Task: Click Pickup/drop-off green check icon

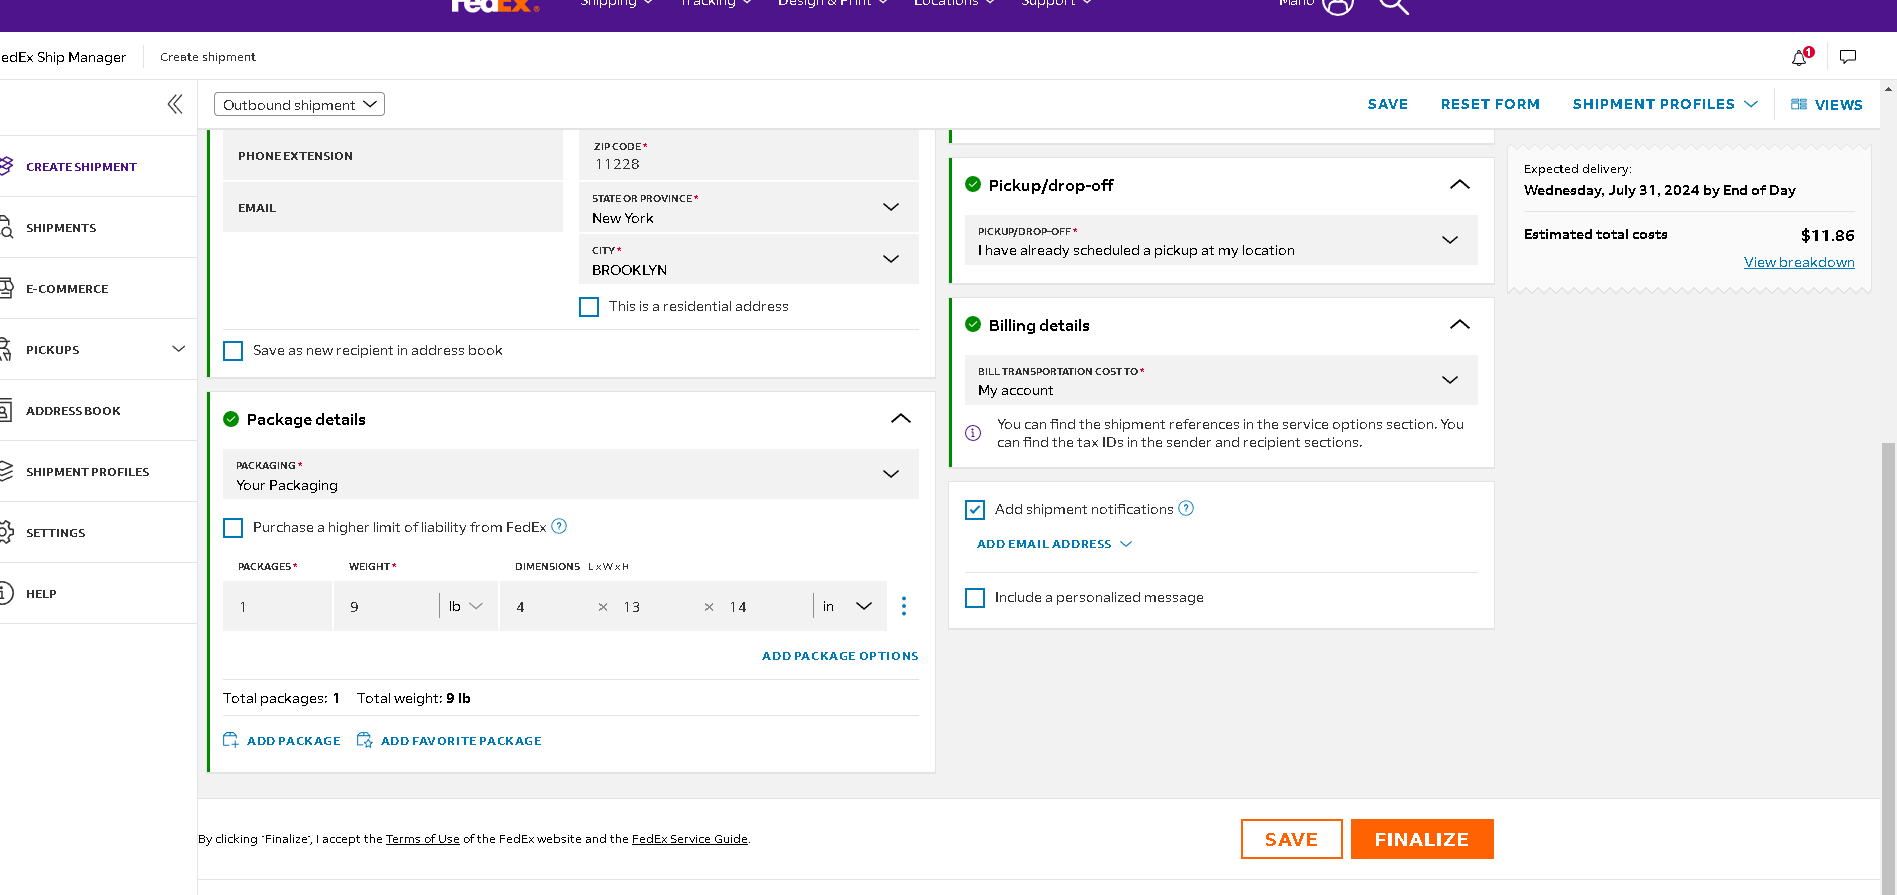Action: (x=973, y=184)
